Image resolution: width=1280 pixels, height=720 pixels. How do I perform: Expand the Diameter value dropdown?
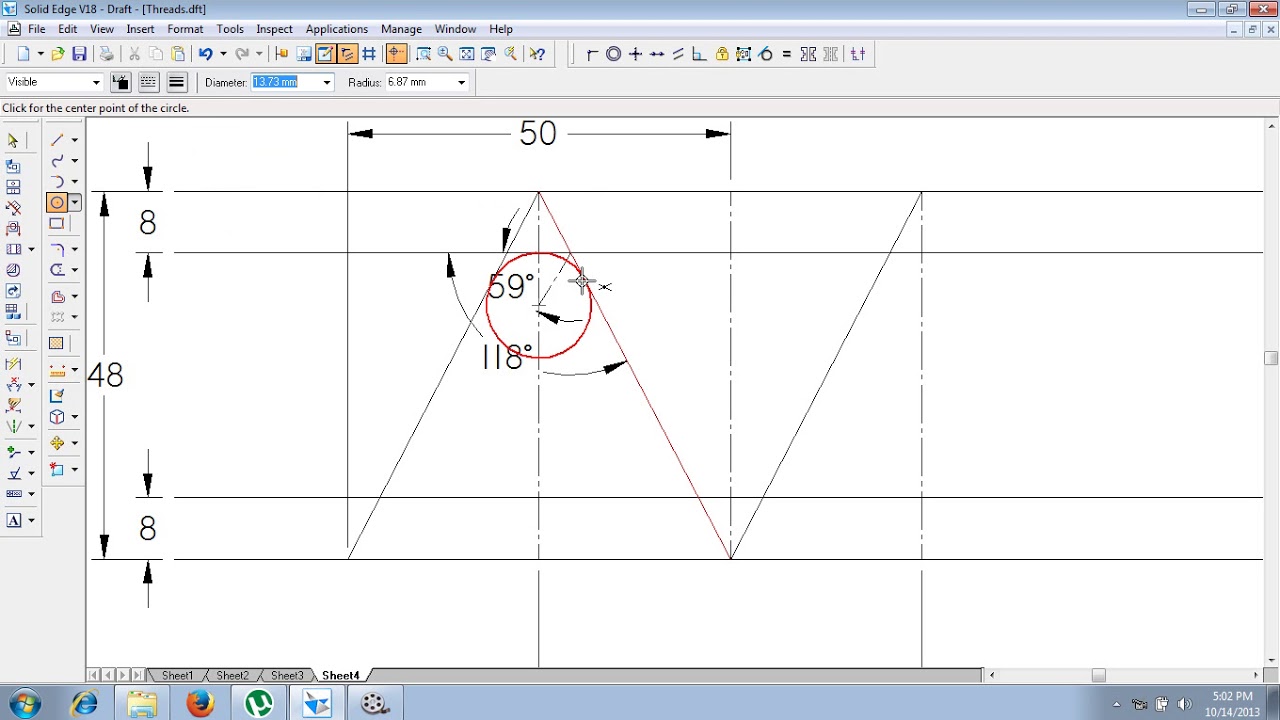pos(326,82)
